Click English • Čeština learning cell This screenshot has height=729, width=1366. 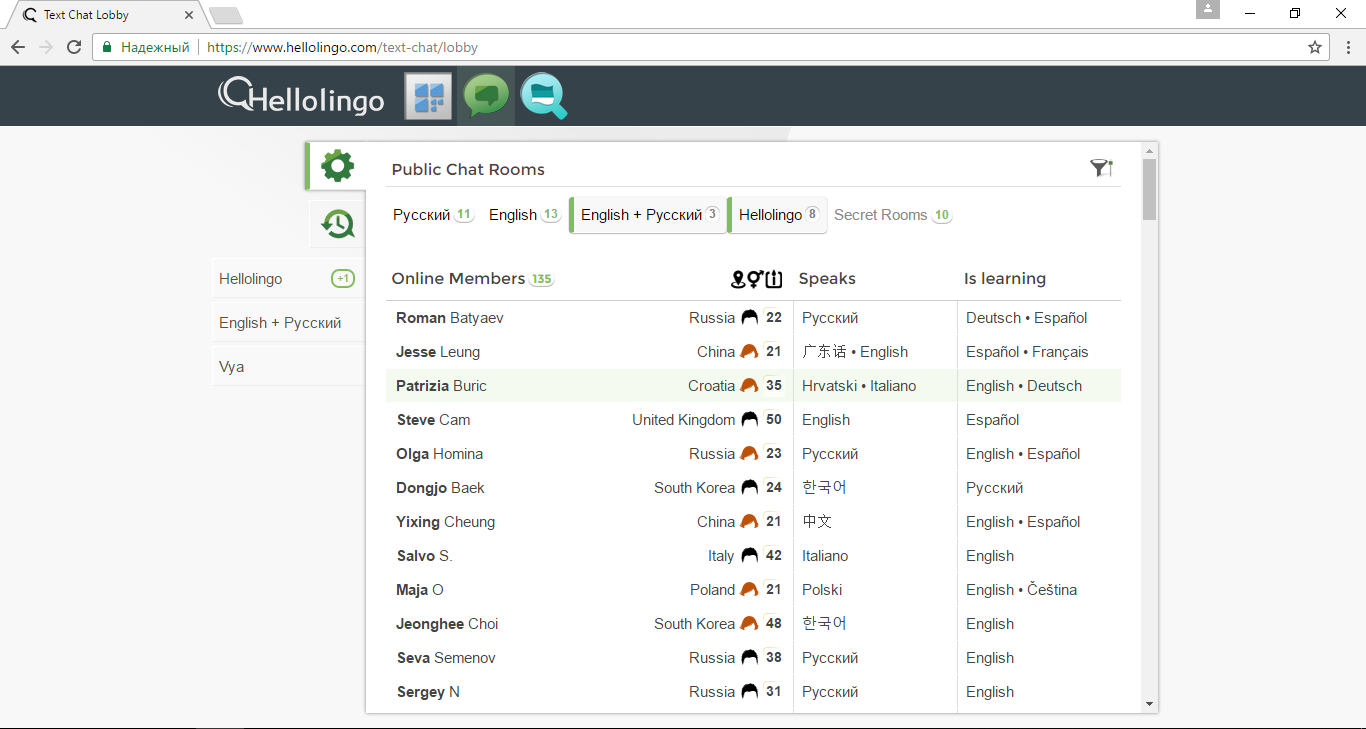pos(1021,590)
